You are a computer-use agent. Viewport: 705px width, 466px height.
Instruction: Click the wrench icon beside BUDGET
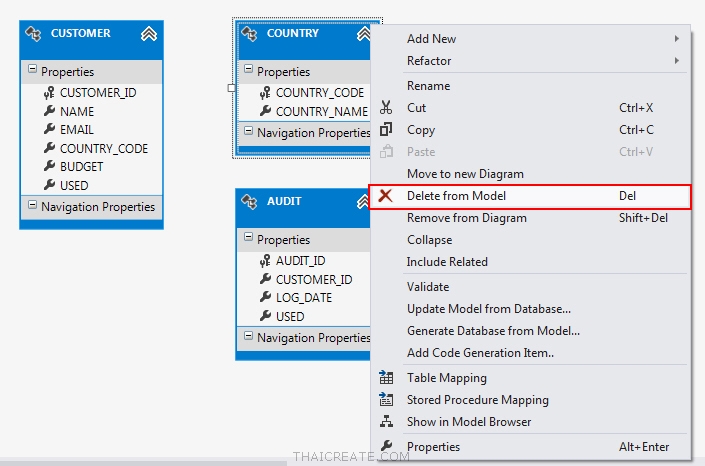[x=49, y=166]
